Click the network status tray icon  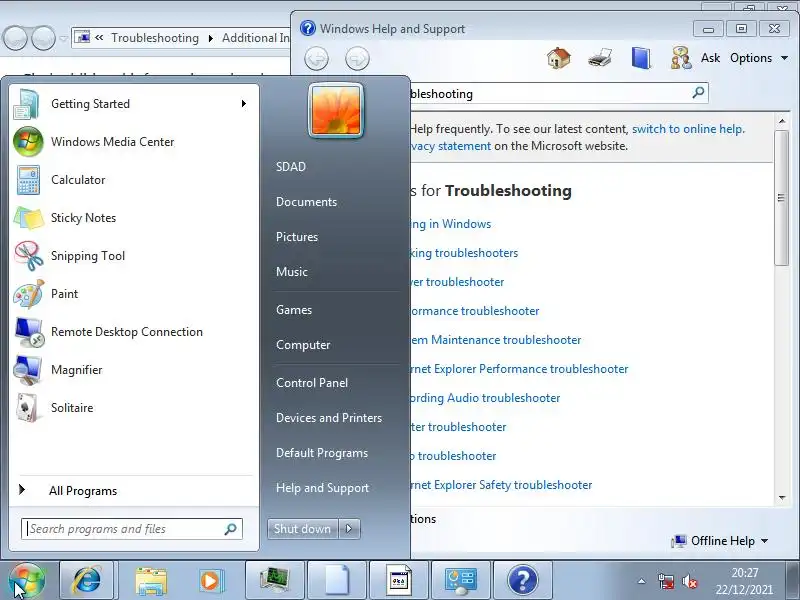point(666,582)
